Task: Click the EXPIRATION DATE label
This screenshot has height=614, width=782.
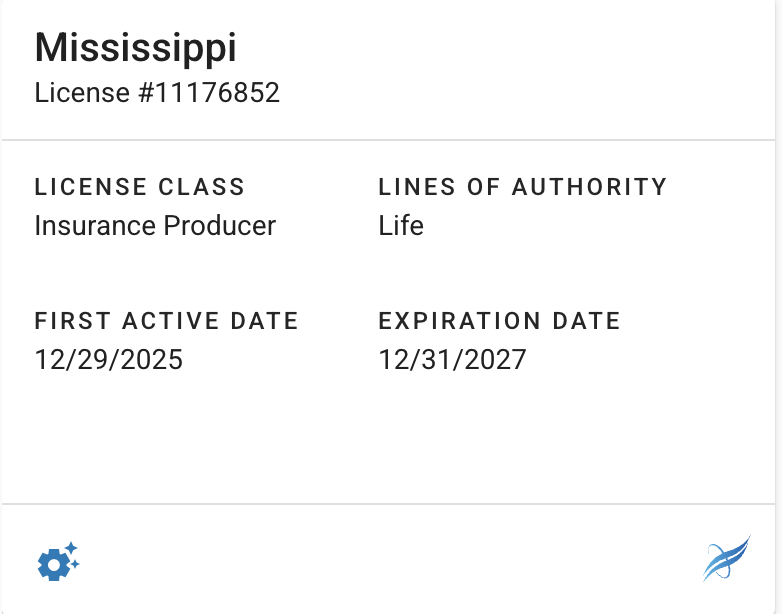Action: [x=499, y=321]
